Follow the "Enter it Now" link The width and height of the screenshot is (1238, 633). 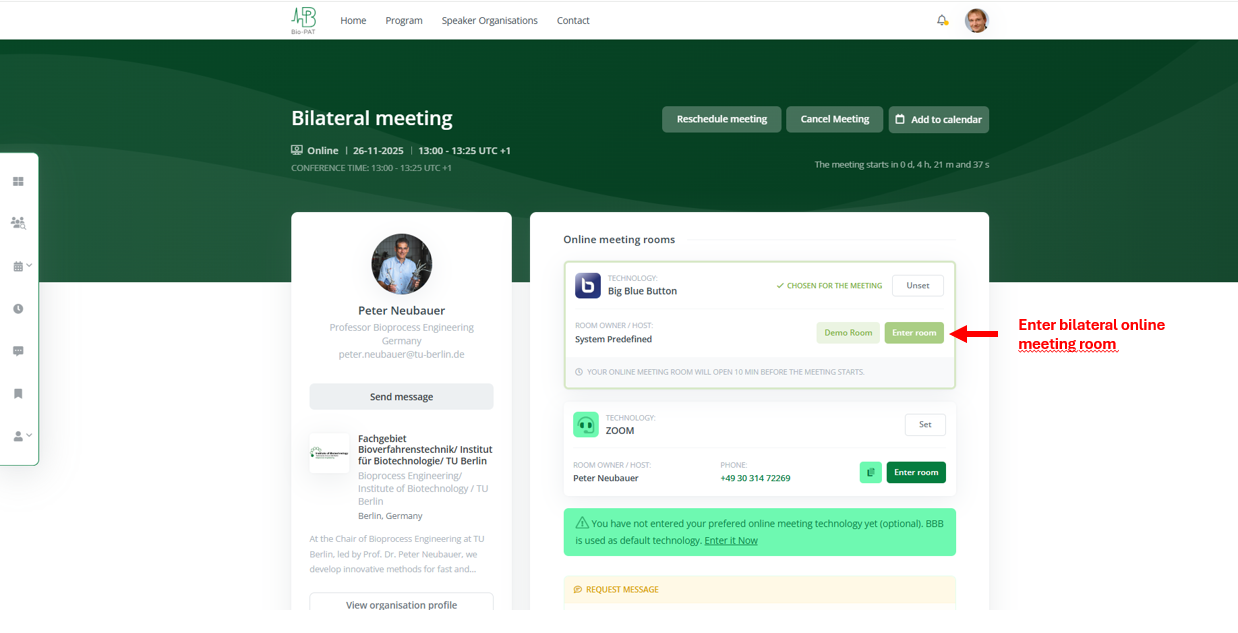click(730, 541)
